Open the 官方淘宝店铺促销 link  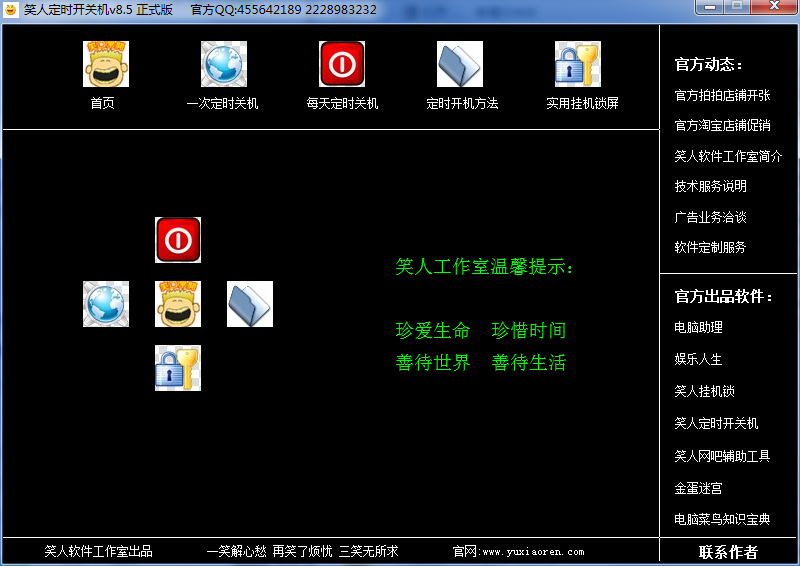(722, 126)
